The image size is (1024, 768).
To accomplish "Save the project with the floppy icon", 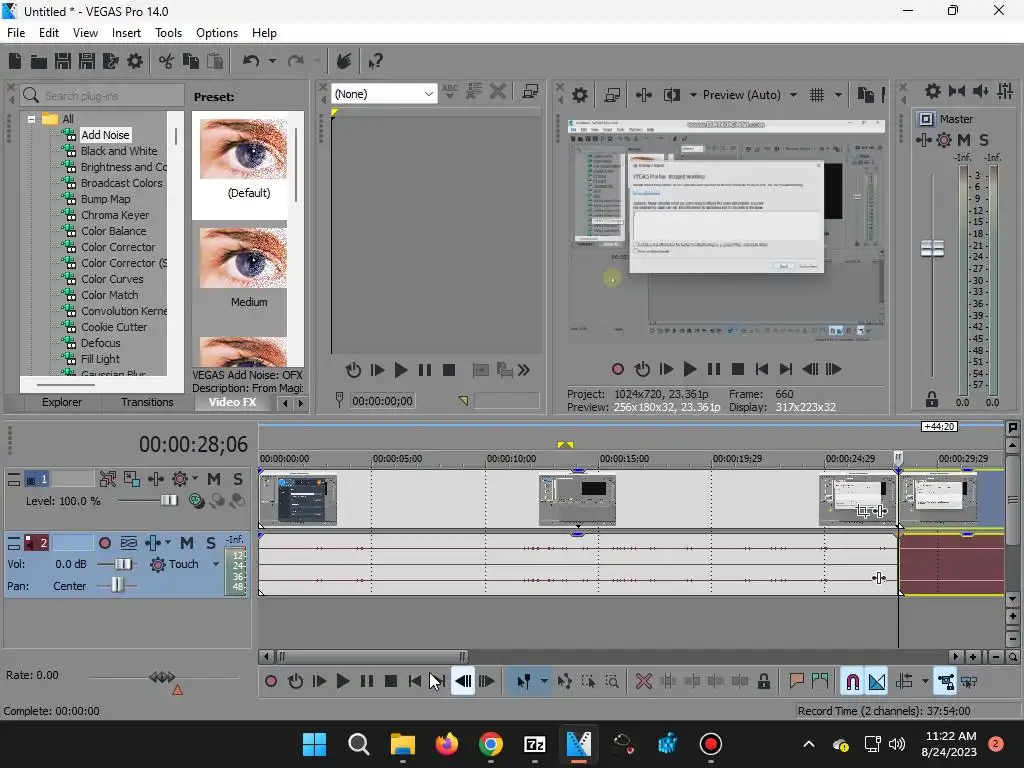I will (63, 61).
